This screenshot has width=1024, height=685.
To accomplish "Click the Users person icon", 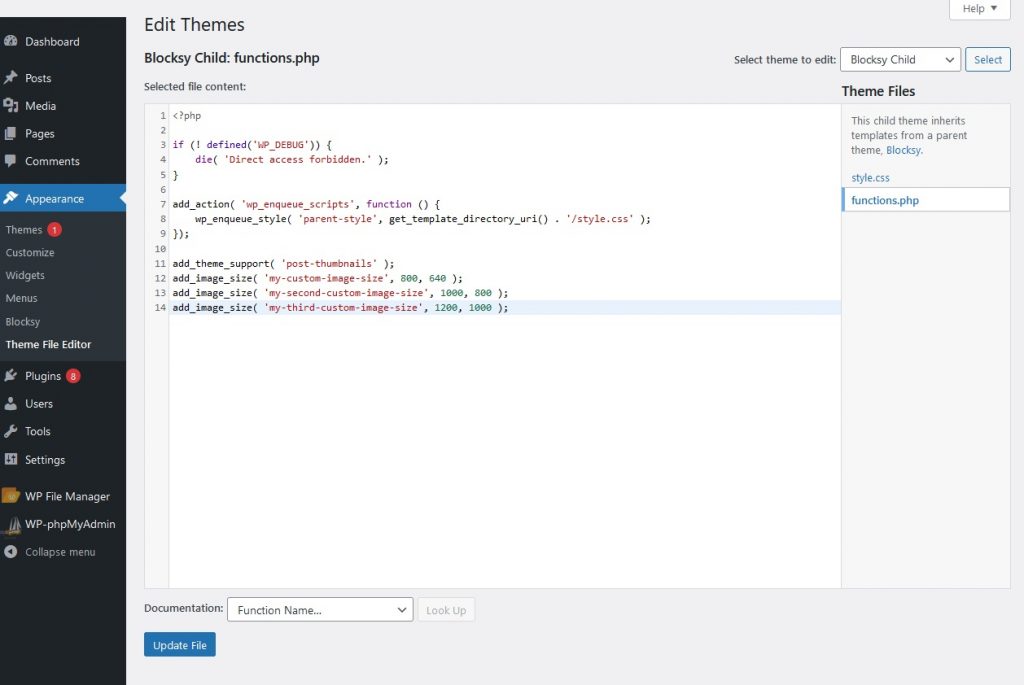I will pos(10,404).
